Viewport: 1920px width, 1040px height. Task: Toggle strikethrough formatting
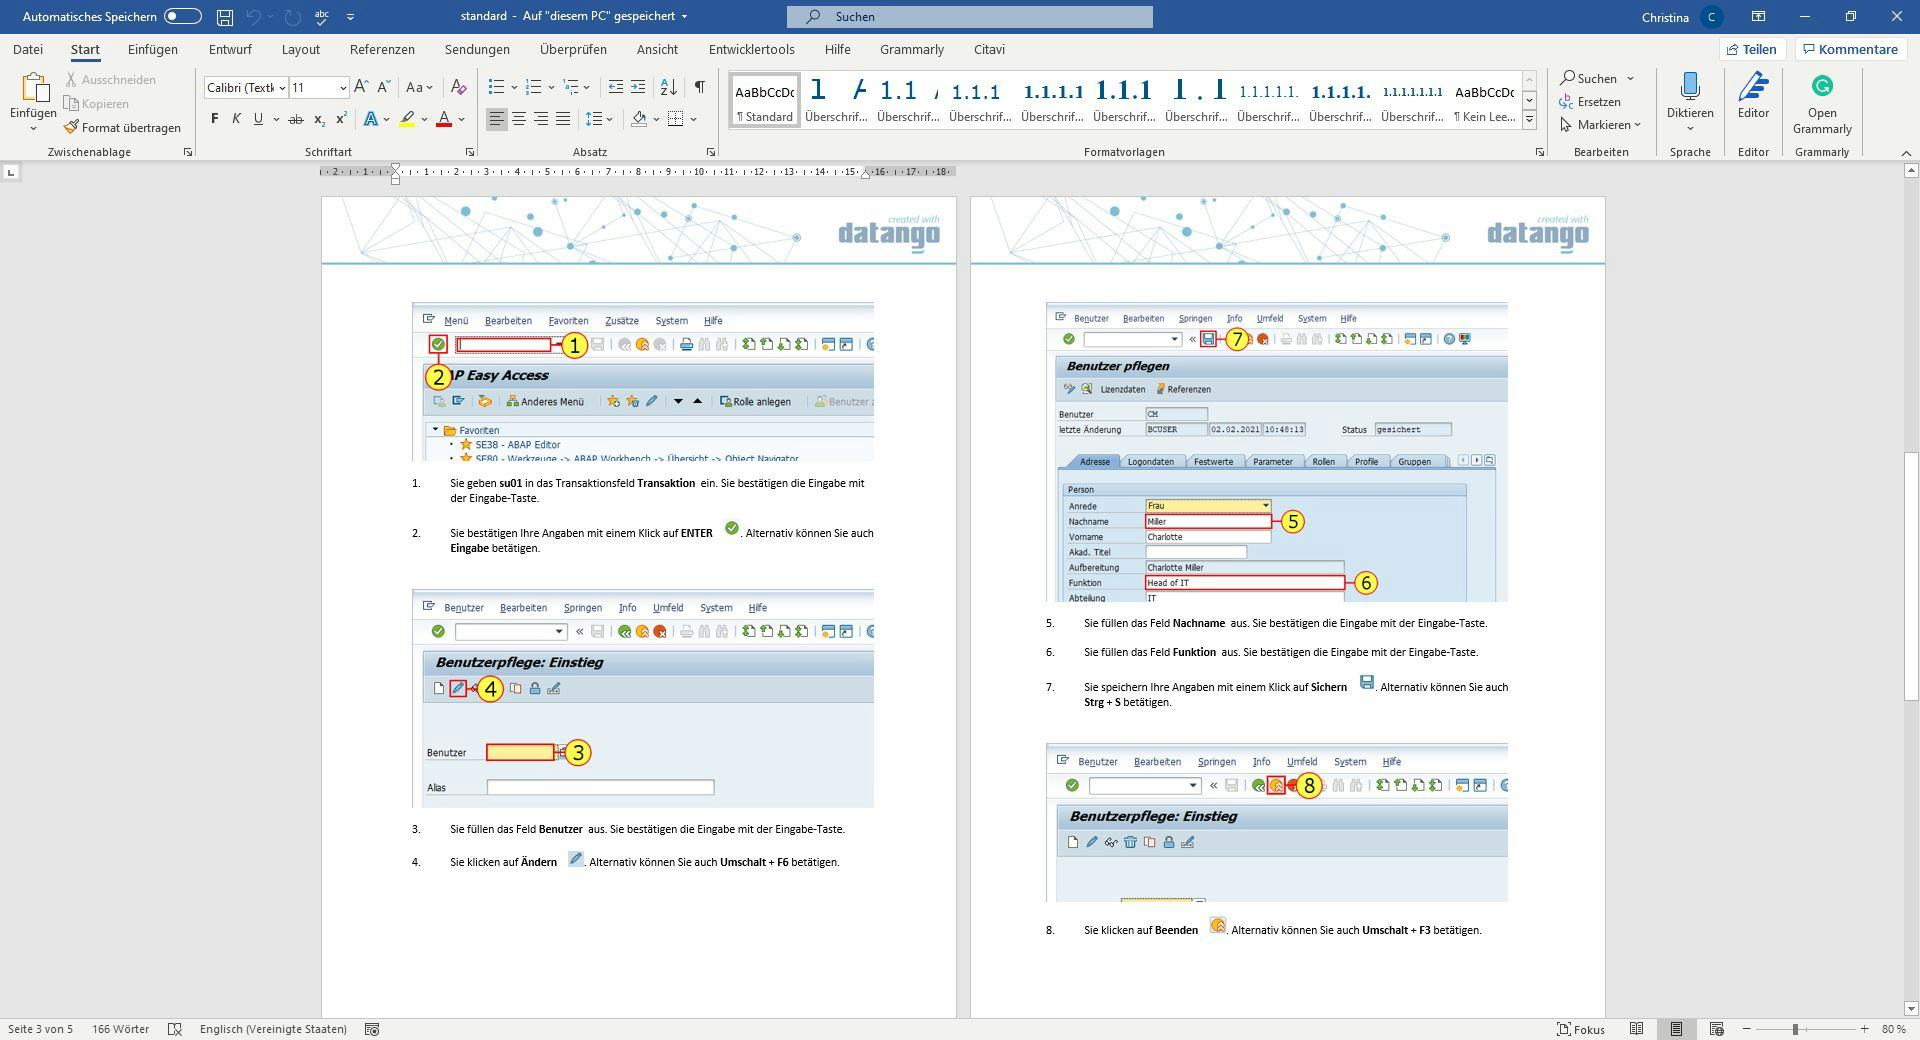pyautogui.click(x=295, y=118)
